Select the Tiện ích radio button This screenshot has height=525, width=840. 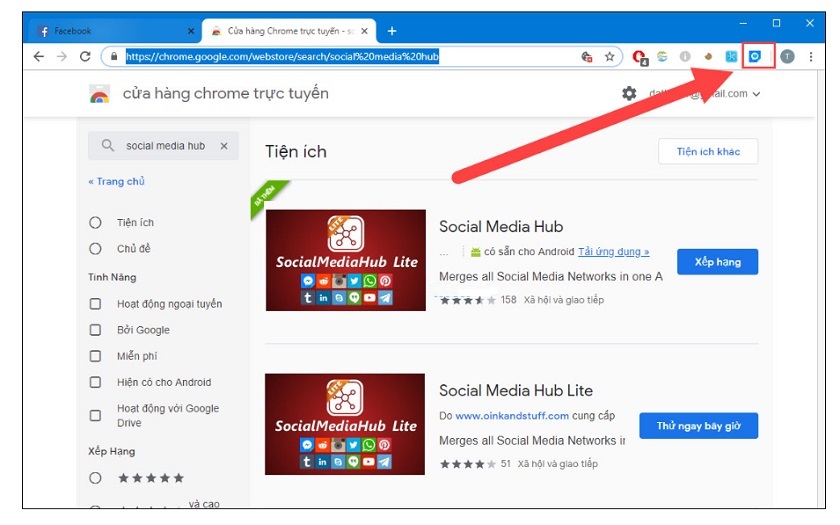[x=95, y=222]
